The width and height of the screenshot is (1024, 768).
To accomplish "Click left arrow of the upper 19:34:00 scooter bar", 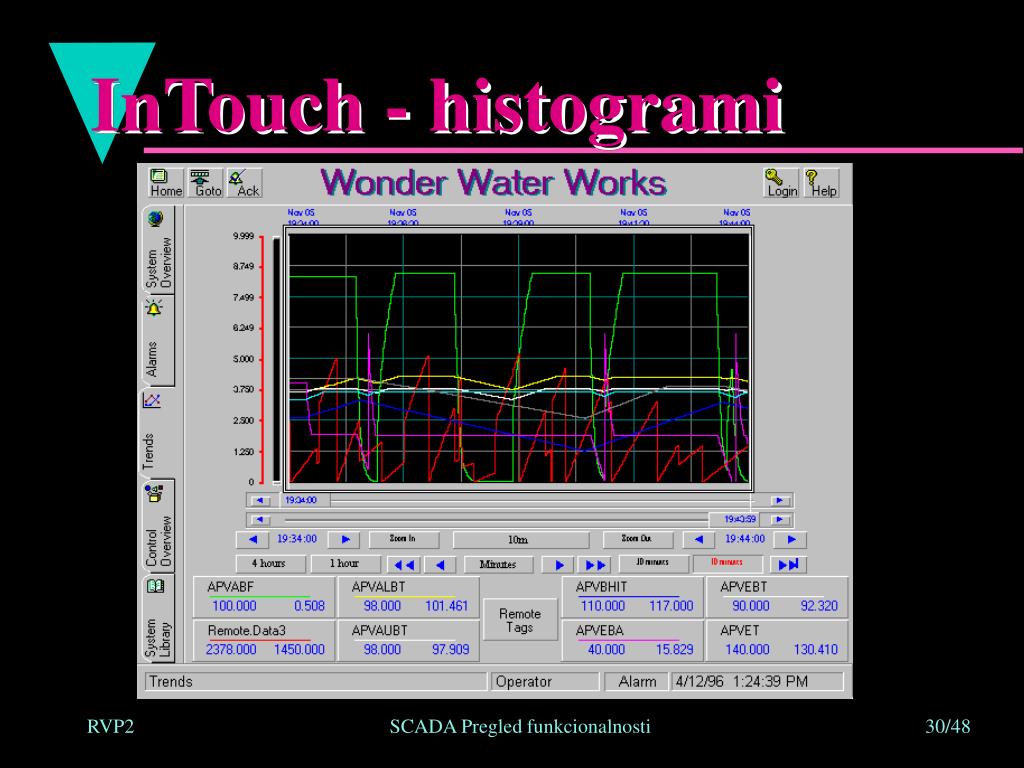I will pyautogui.click(x=260, y=501).
